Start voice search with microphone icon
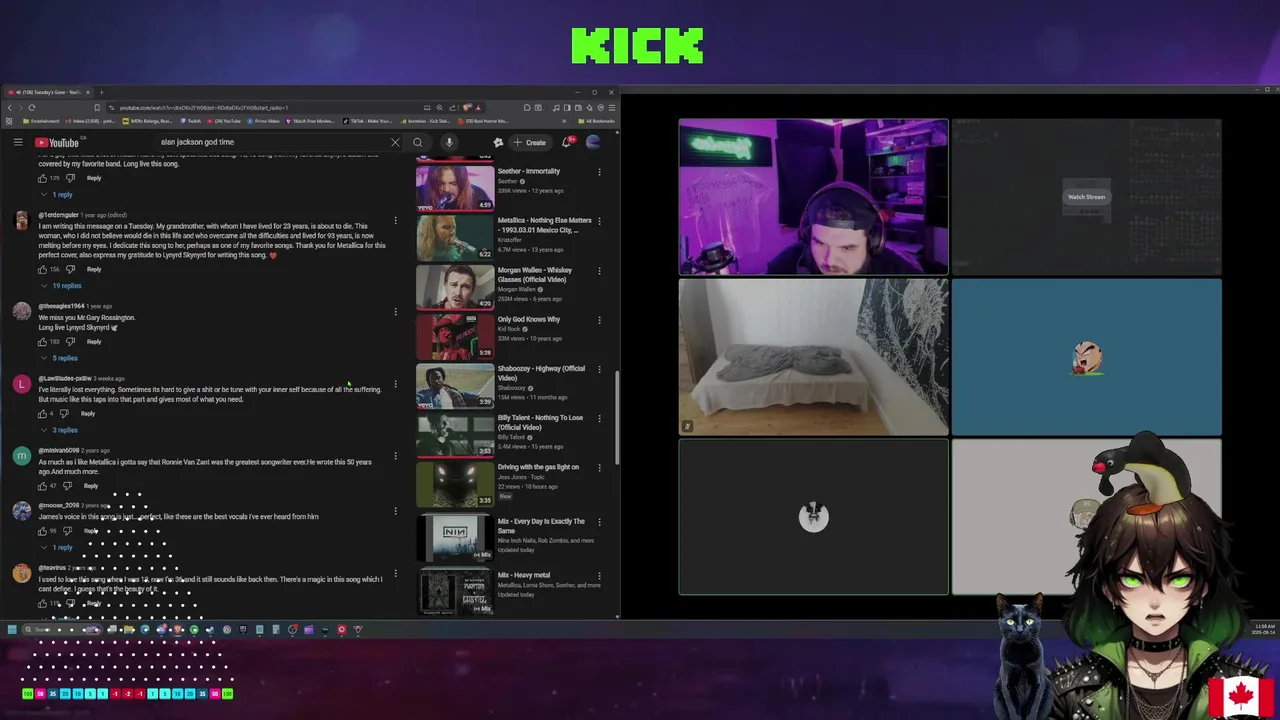 449,142
